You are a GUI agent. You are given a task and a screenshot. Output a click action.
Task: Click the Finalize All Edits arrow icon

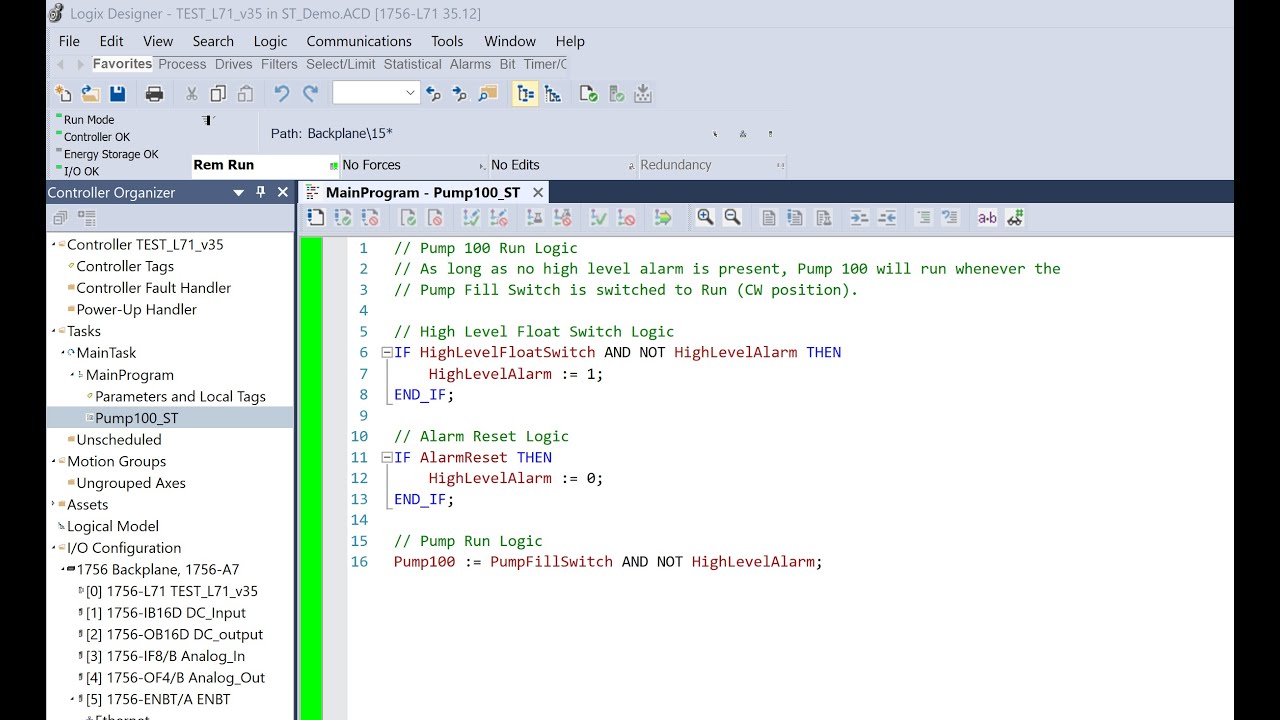[x=662, y=217]
